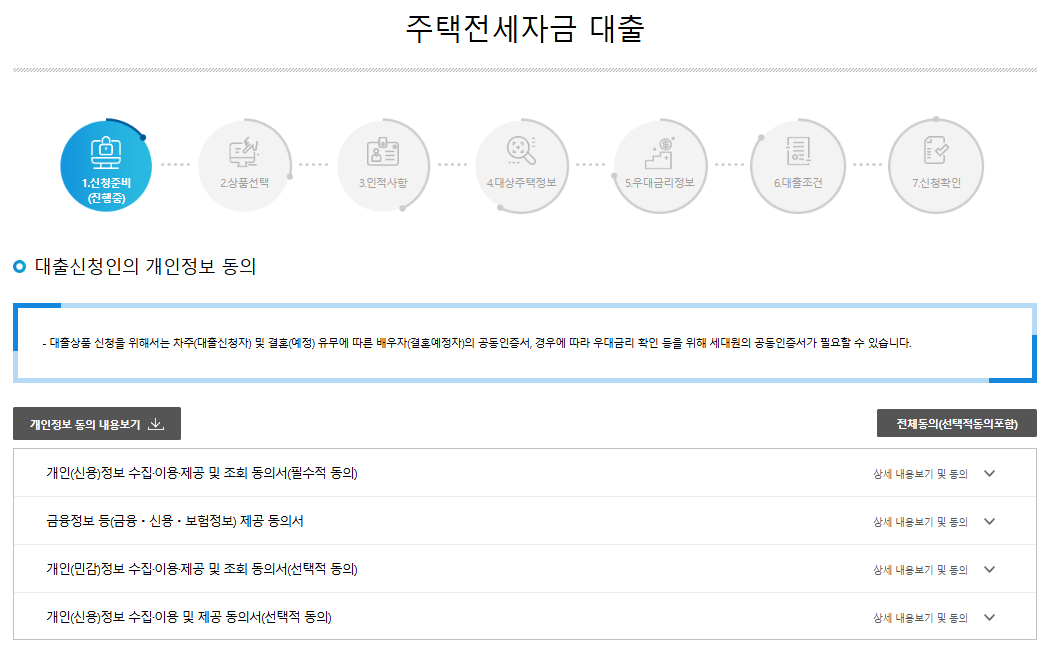Expand the last 개인(신용)정보 선택적 동의 section

[x=990, y=615]
